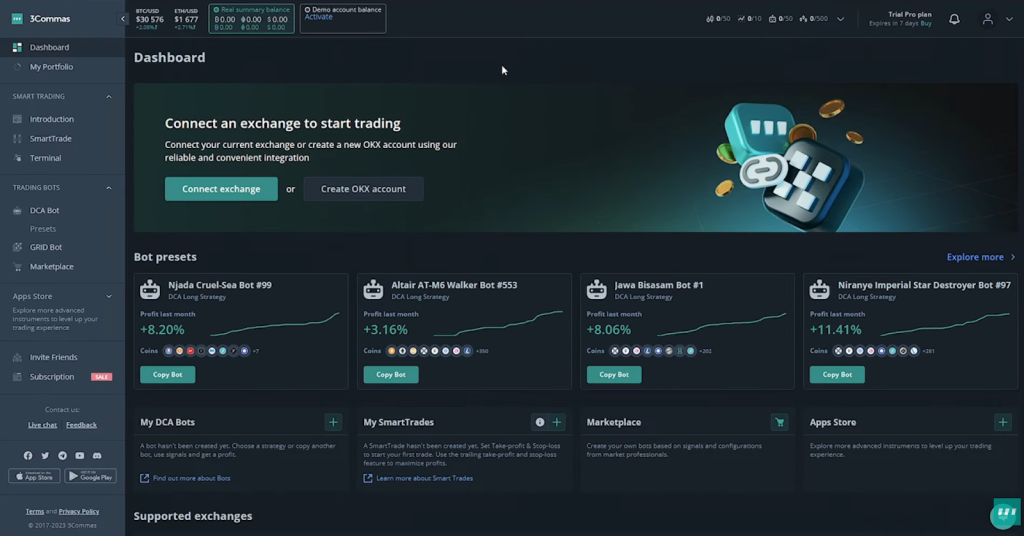Viewport: 1024px width, 536px height.
Task: Expand the account menu chevron
Action: tap(1009, 19)
